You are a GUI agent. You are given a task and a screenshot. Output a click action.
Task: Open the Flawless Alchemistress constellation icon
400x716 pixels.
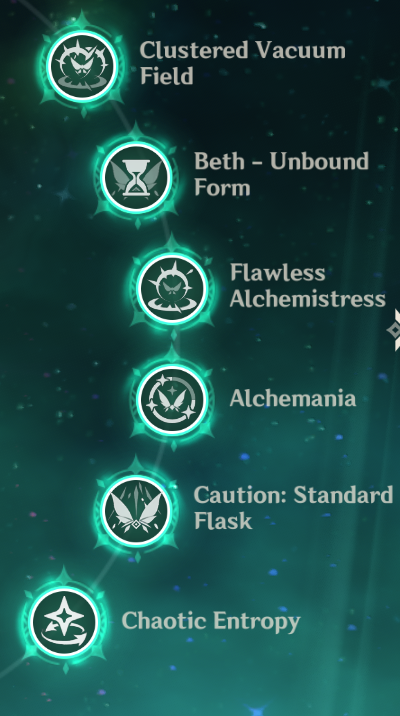click(x=172, y=288)
